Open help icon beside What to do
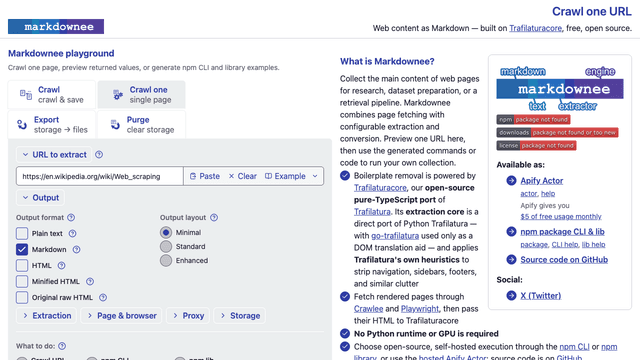This screenshot has width=640, height=360. (62, 346)
